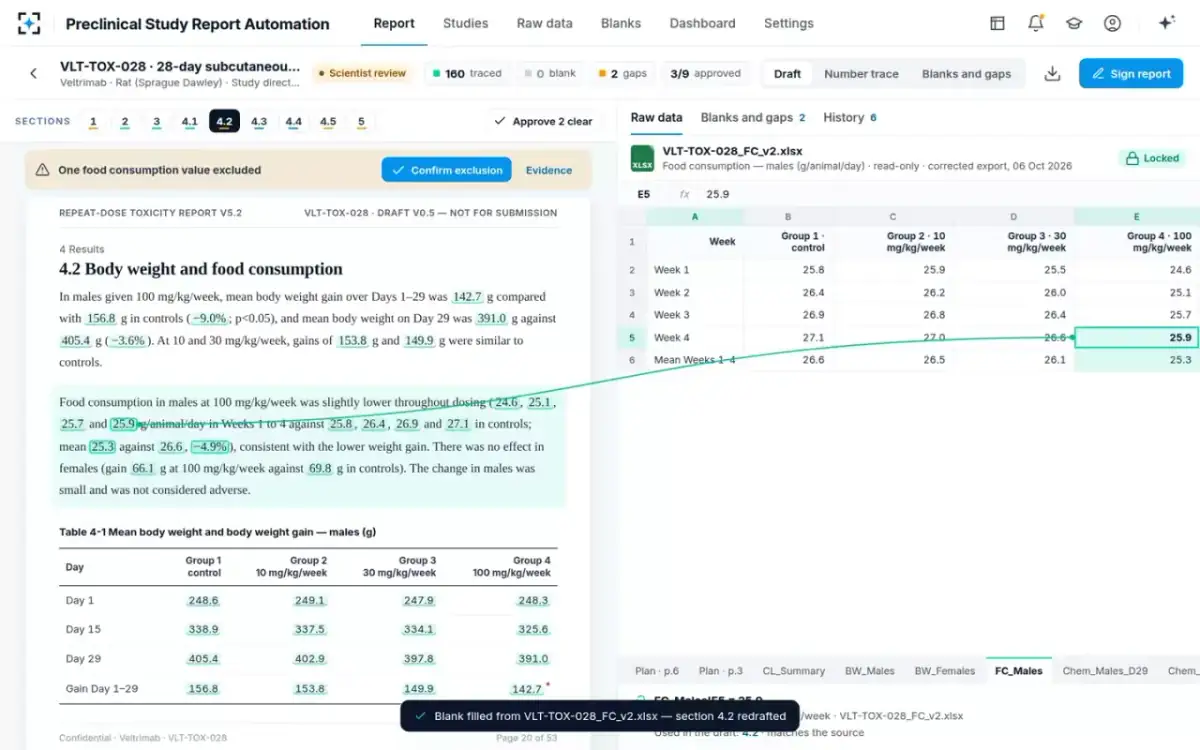Viewport: 1200px width, 750px height.
Task: Click highlighted 25.9 value in food consumption text
Action: (123, 424)
